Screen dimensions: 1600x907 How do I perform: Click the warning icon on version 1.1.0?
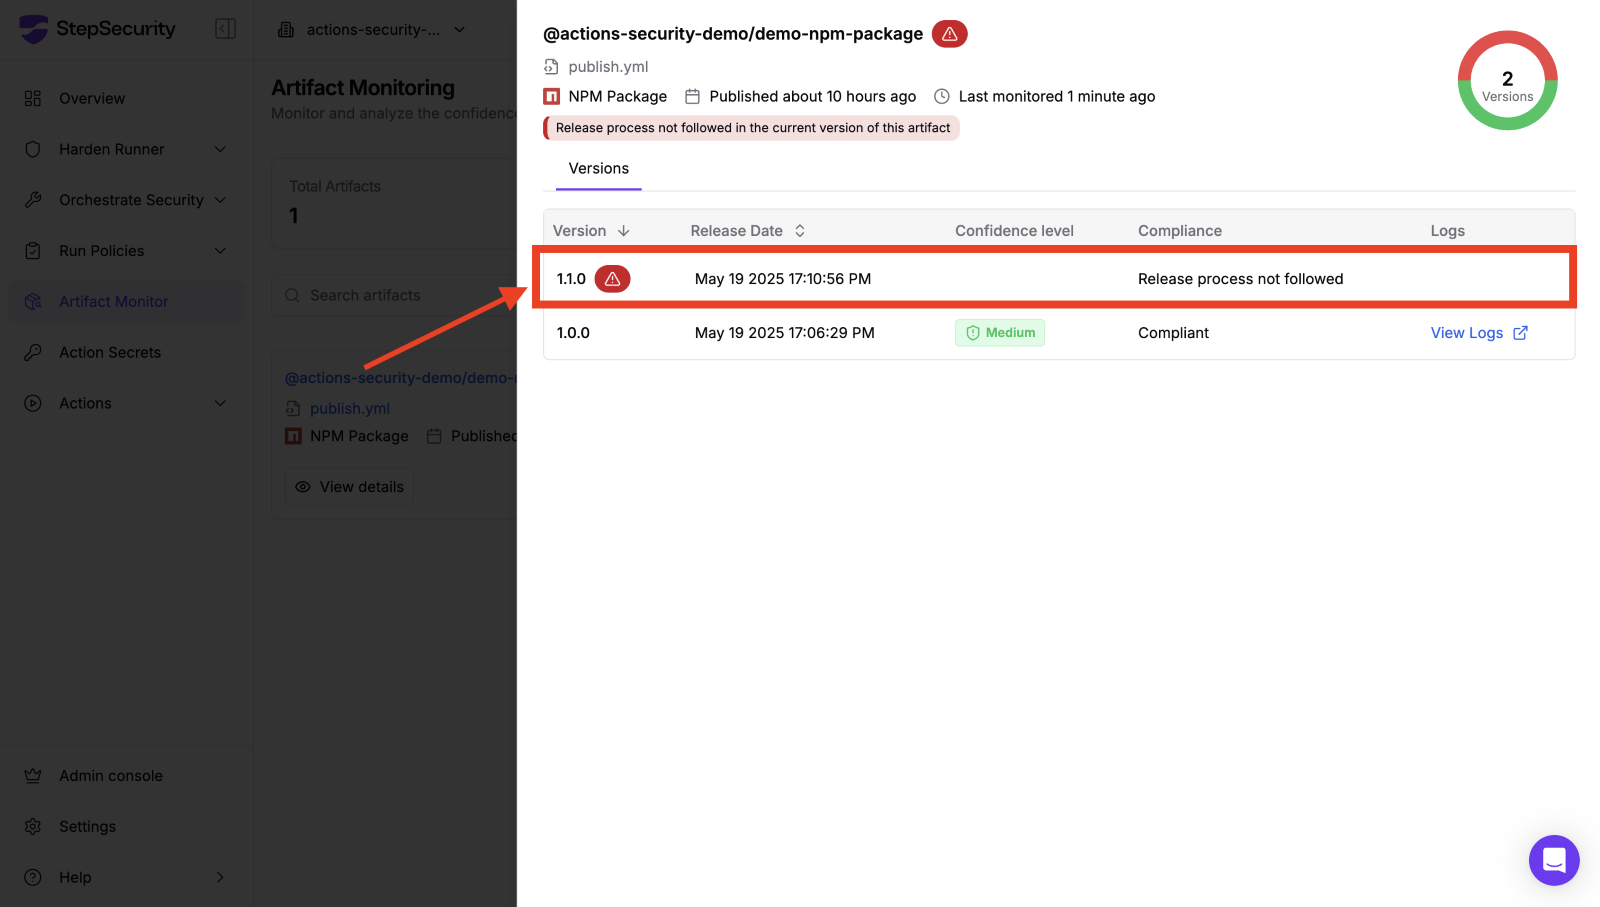[613, 279]
